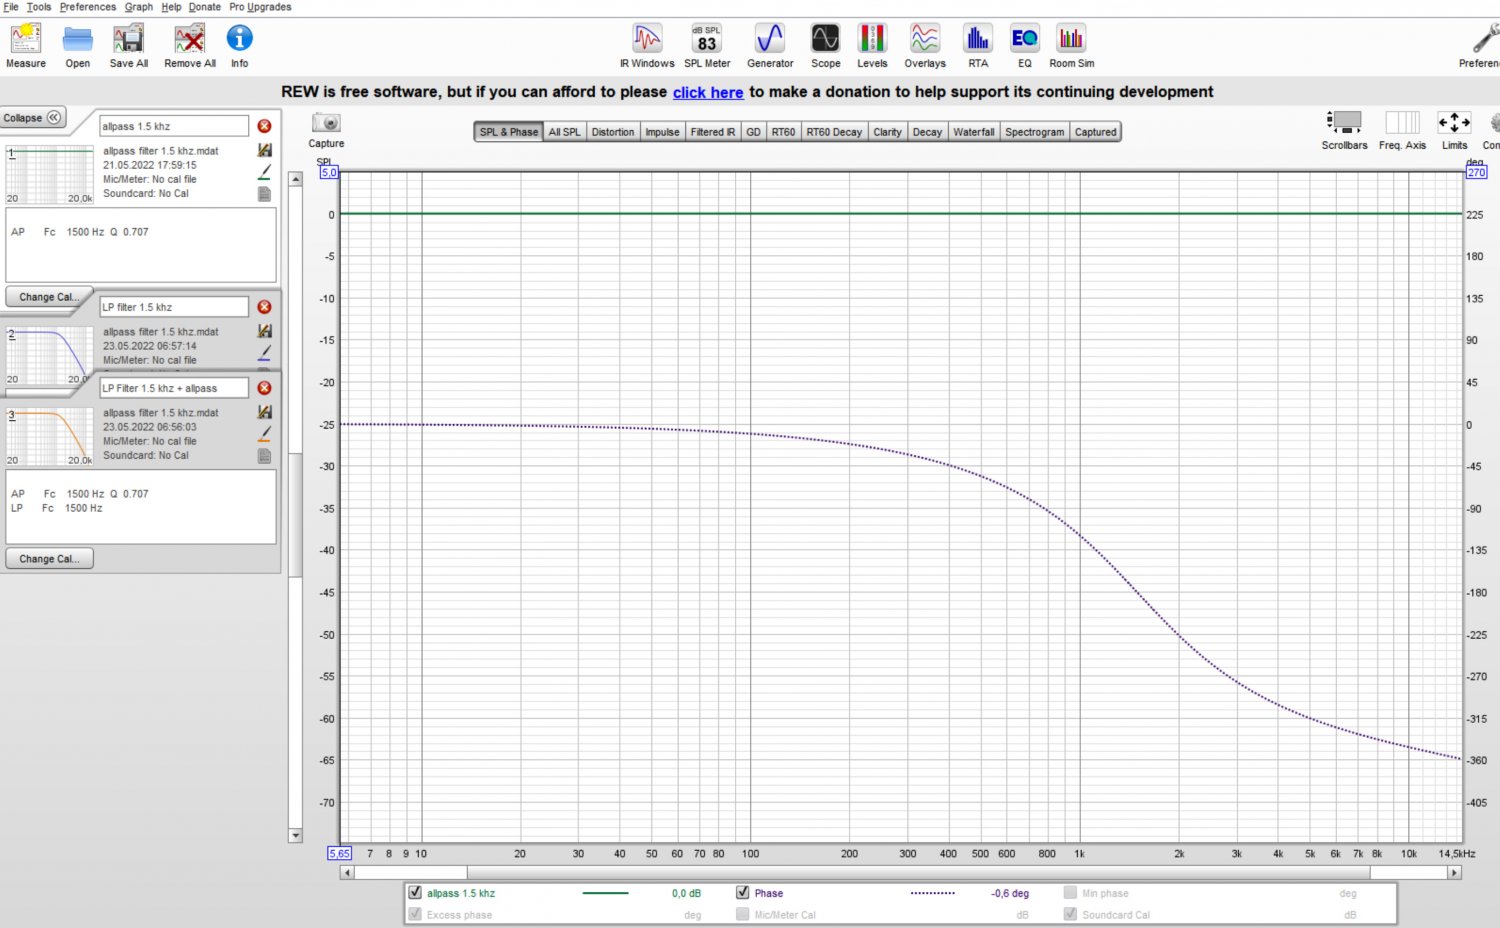Viewport: 1500px width, 928px height.
Task: Click the Save All icon
Action: click(128, 40)
